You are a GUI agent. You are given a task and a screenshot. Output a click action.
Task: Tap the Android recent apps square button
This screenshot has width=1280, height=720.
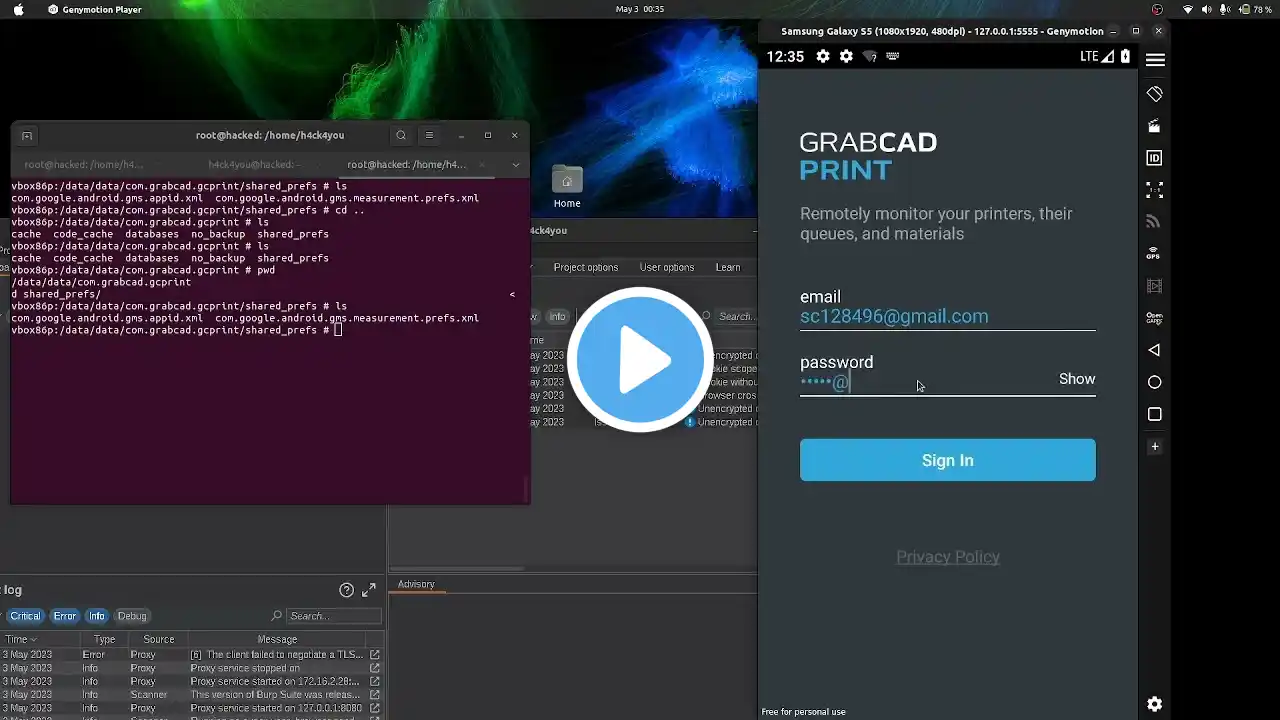pyautogui.click(x=1155, y=414)
